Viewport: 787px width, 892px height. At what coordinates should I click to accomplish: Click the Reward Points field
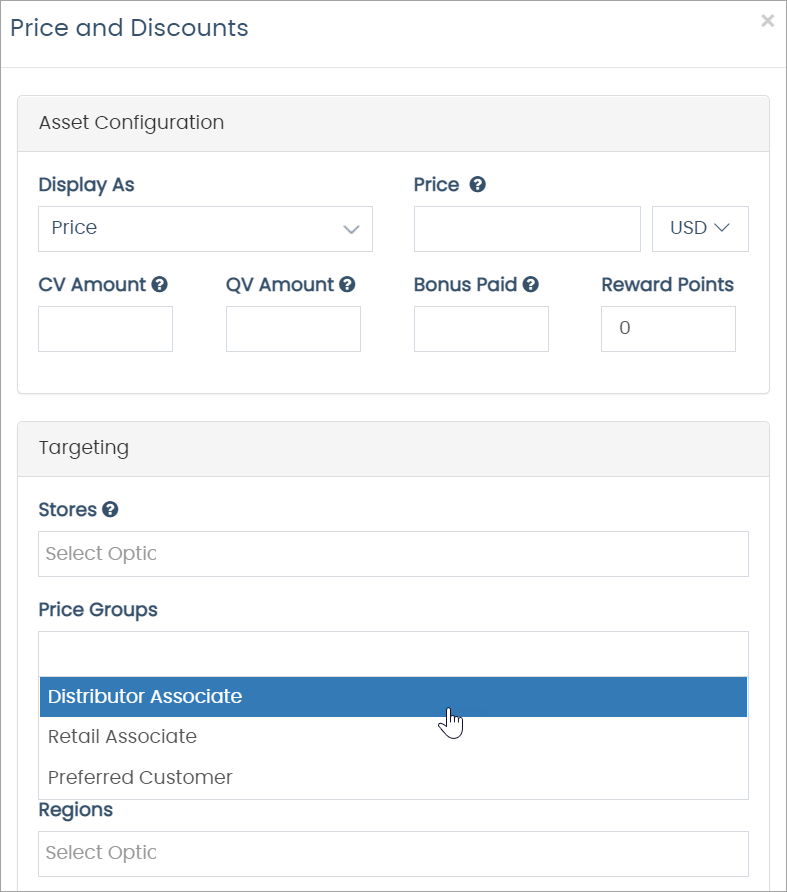668,329
